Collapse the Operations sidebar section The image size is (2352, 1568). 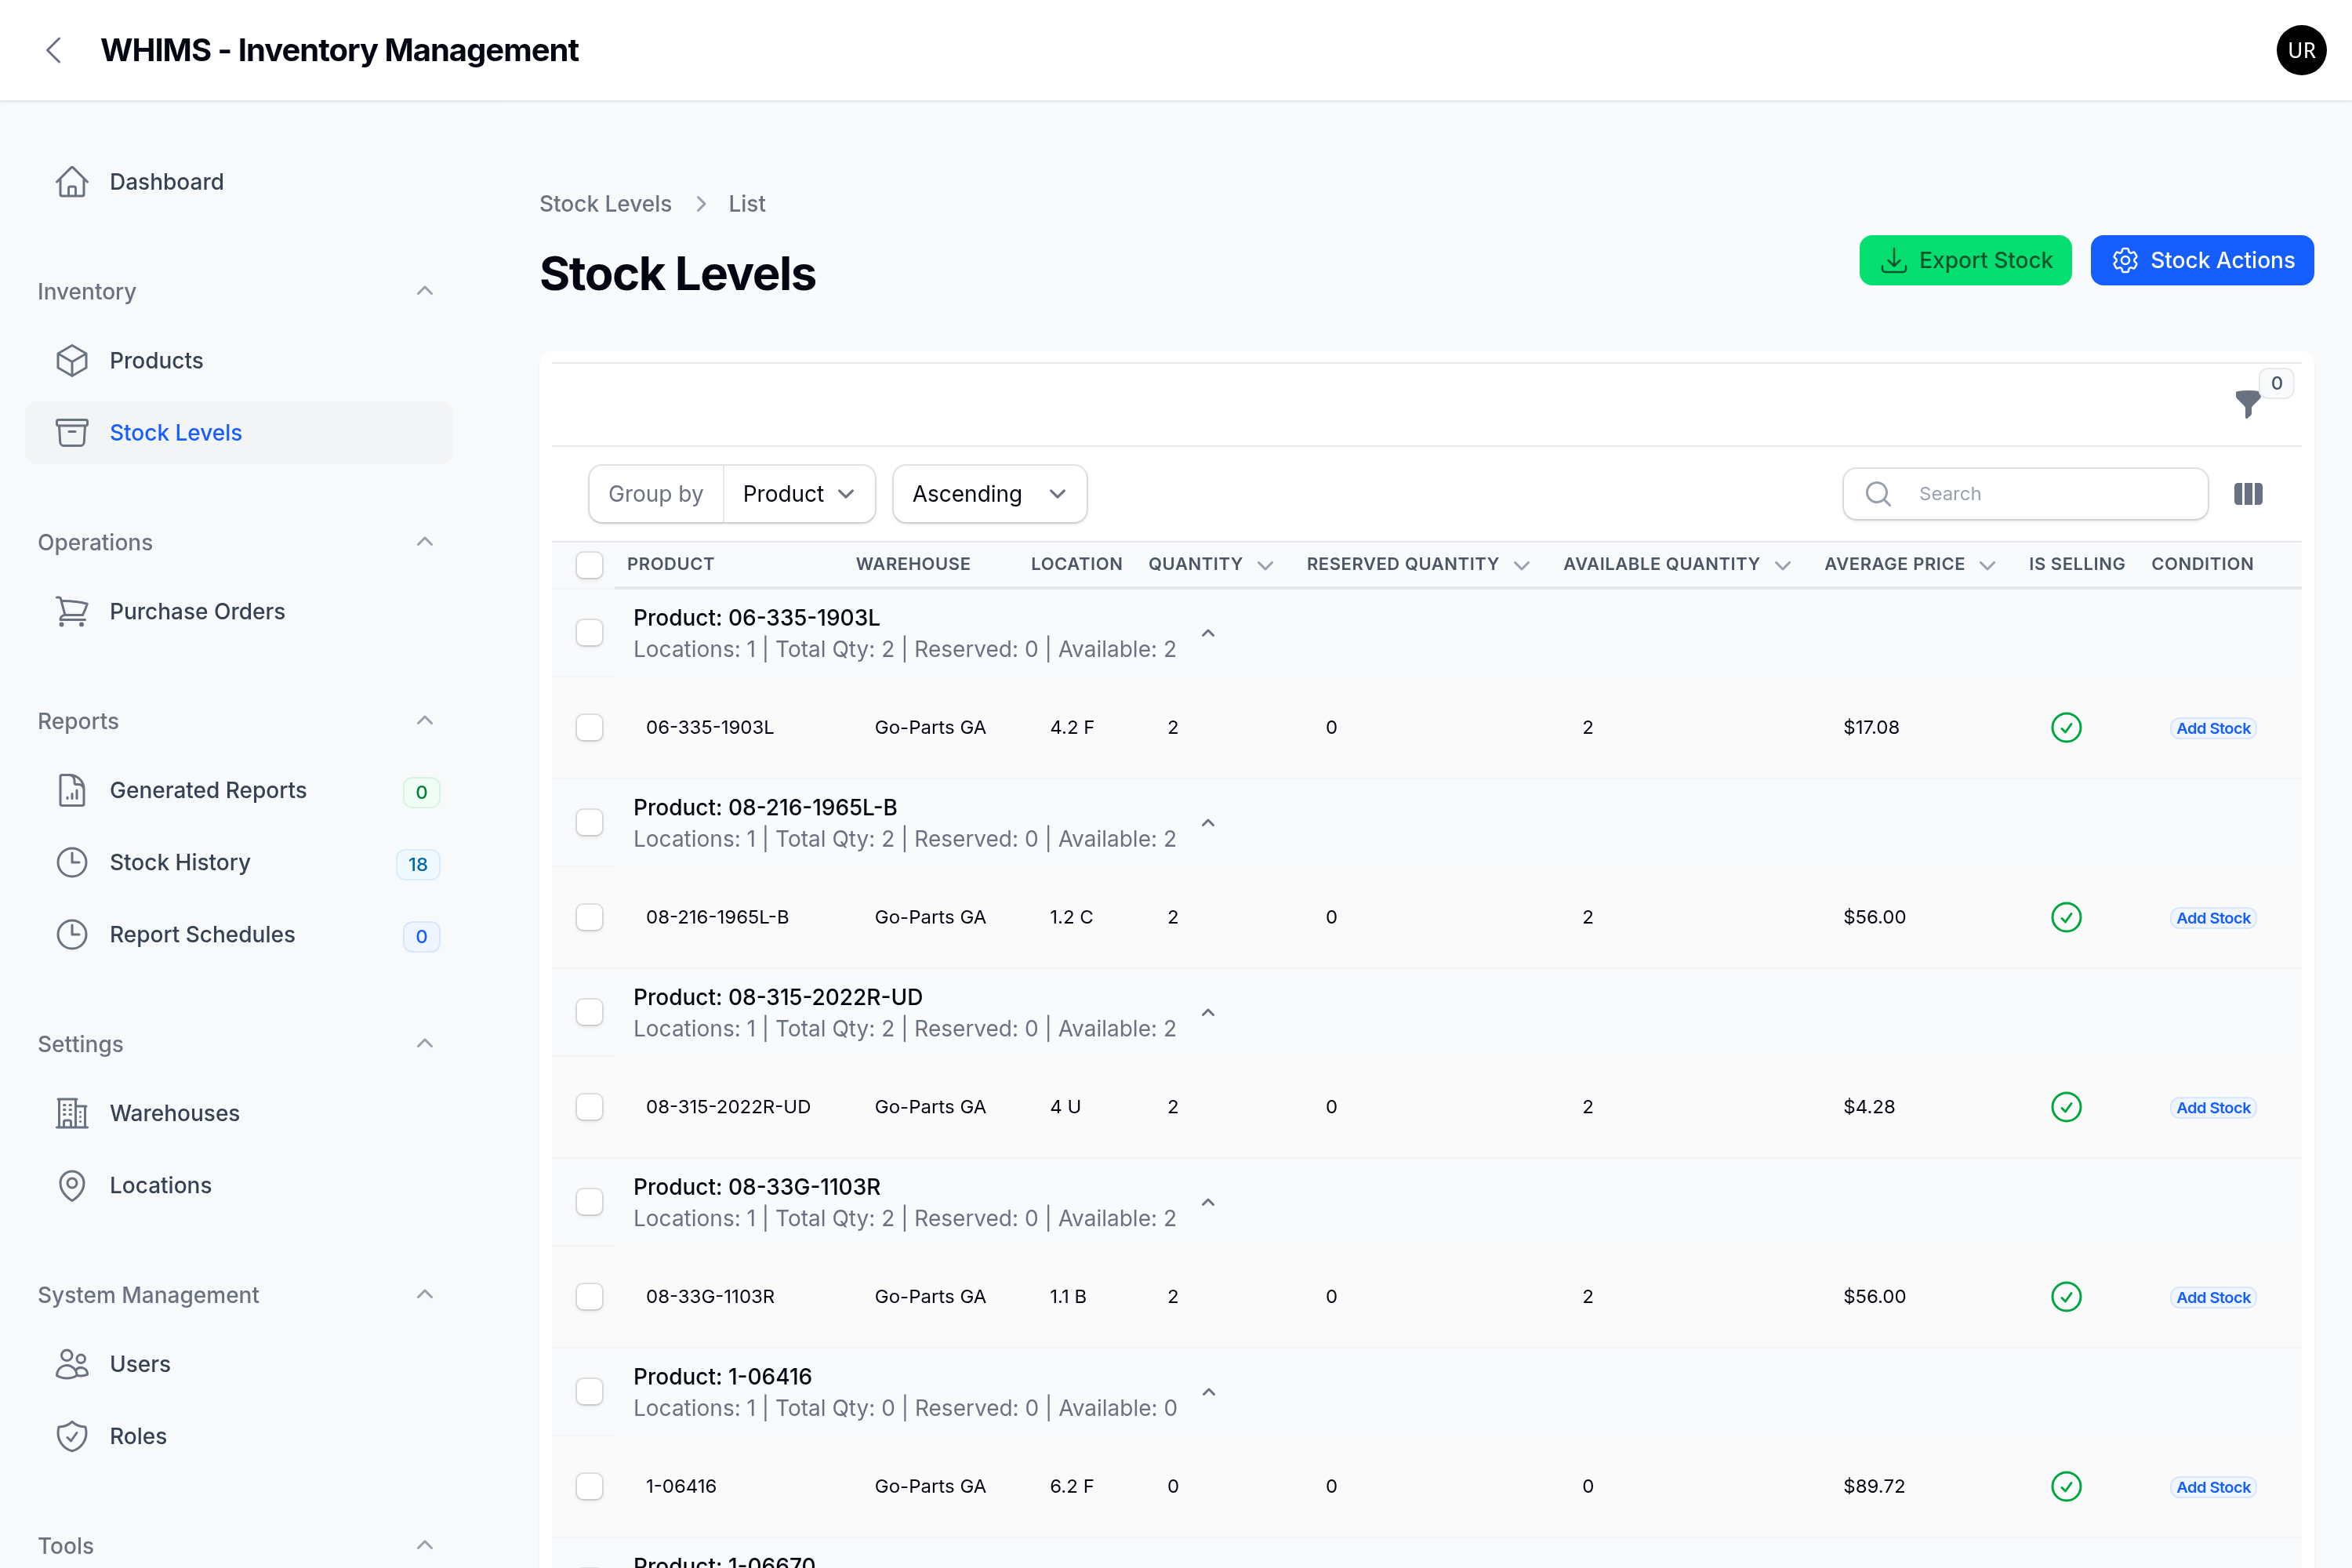click(x=425, y=542)
